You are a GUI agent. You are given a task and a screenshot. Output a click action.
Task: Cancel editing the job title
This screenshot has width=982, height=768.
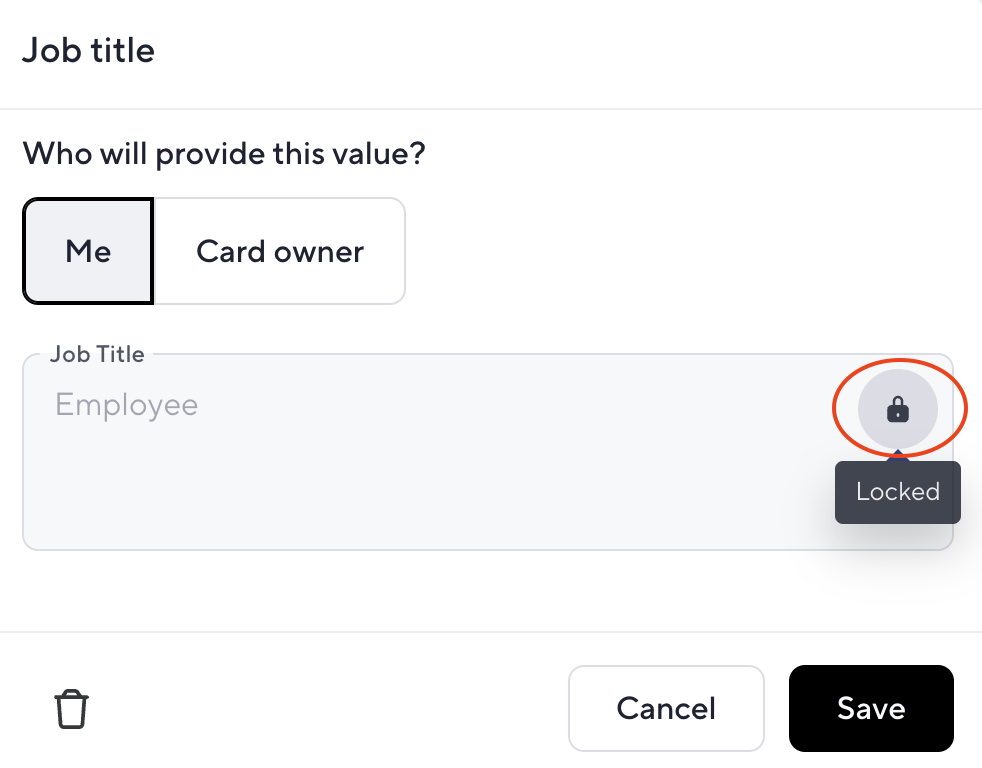[666, 708]
